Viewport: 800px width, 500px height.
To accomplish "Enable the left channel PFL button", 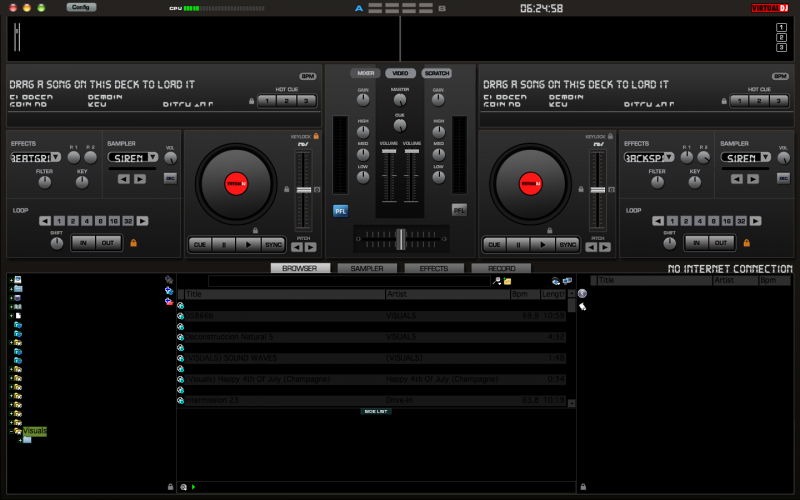I will (340, 210).
